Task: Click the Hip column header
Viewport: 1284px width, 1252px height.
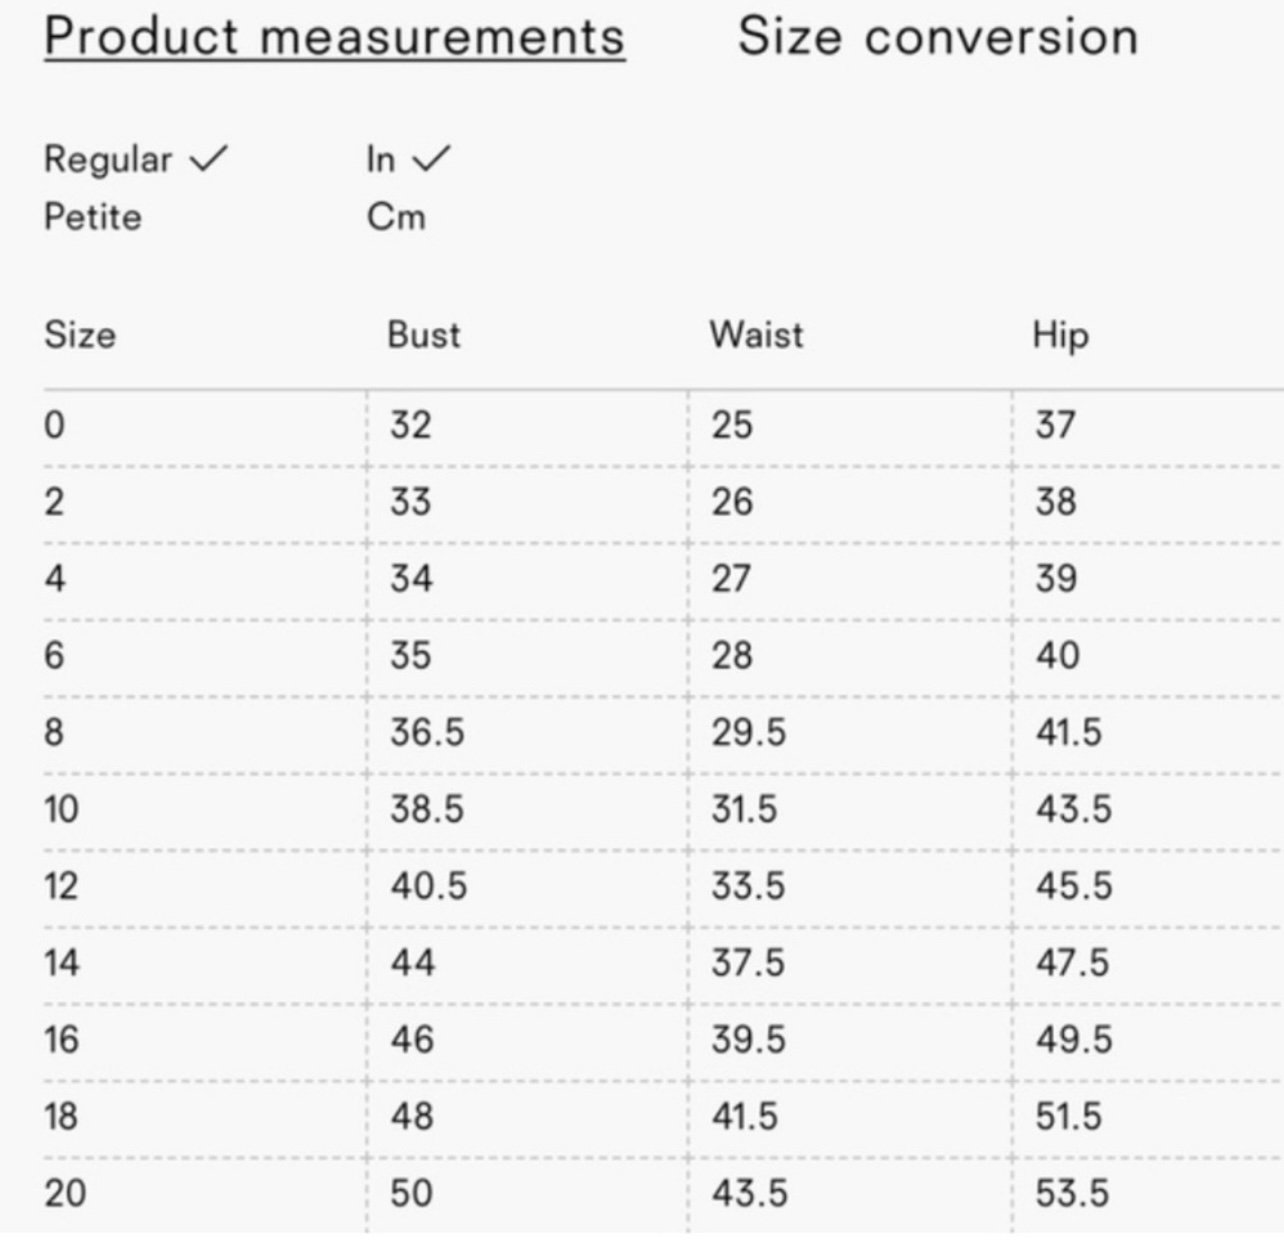Action: coord(1060,336)
